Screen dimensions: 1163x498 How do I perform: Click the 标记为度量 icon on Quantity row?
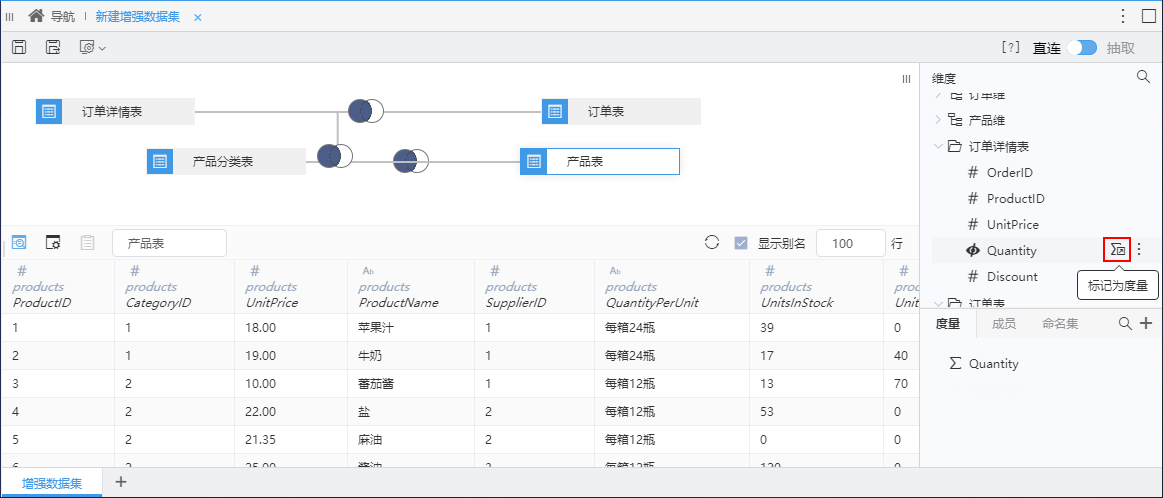coord(1117,250)
